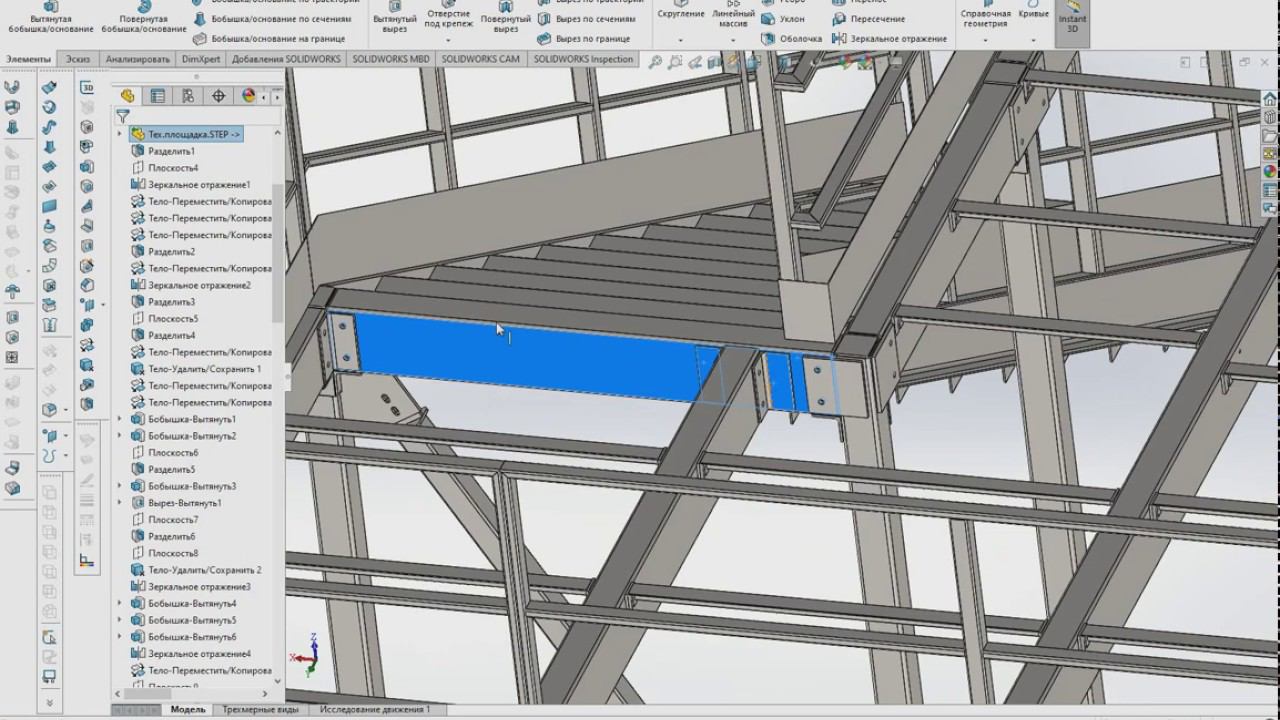Click Зеркальное отражение in ribbon
1280x720 pixels.
(889, 39)
